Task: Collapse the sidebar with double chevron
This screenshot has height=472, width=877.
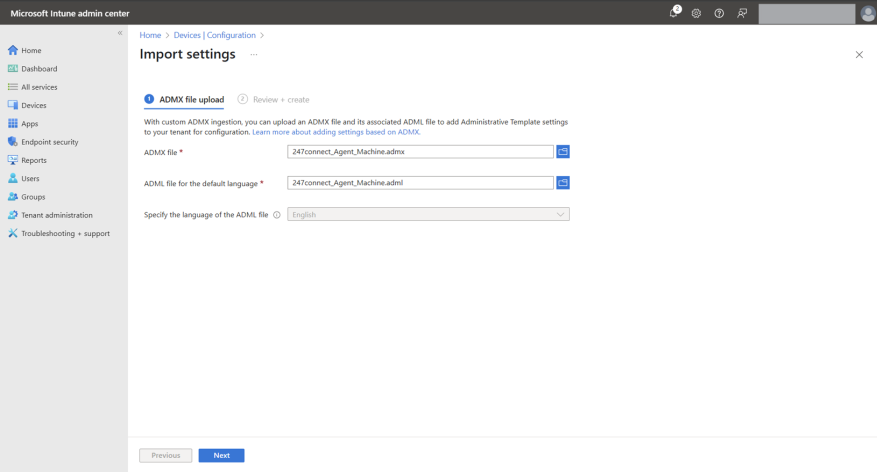Action: [120, 33]
